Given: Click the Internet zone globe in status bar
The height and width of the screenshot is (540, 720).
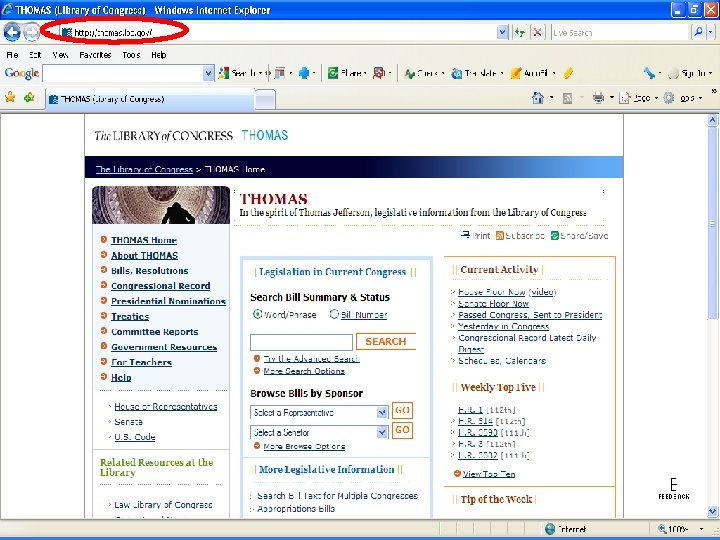Looking at the screenshot, I should (550, 529).
